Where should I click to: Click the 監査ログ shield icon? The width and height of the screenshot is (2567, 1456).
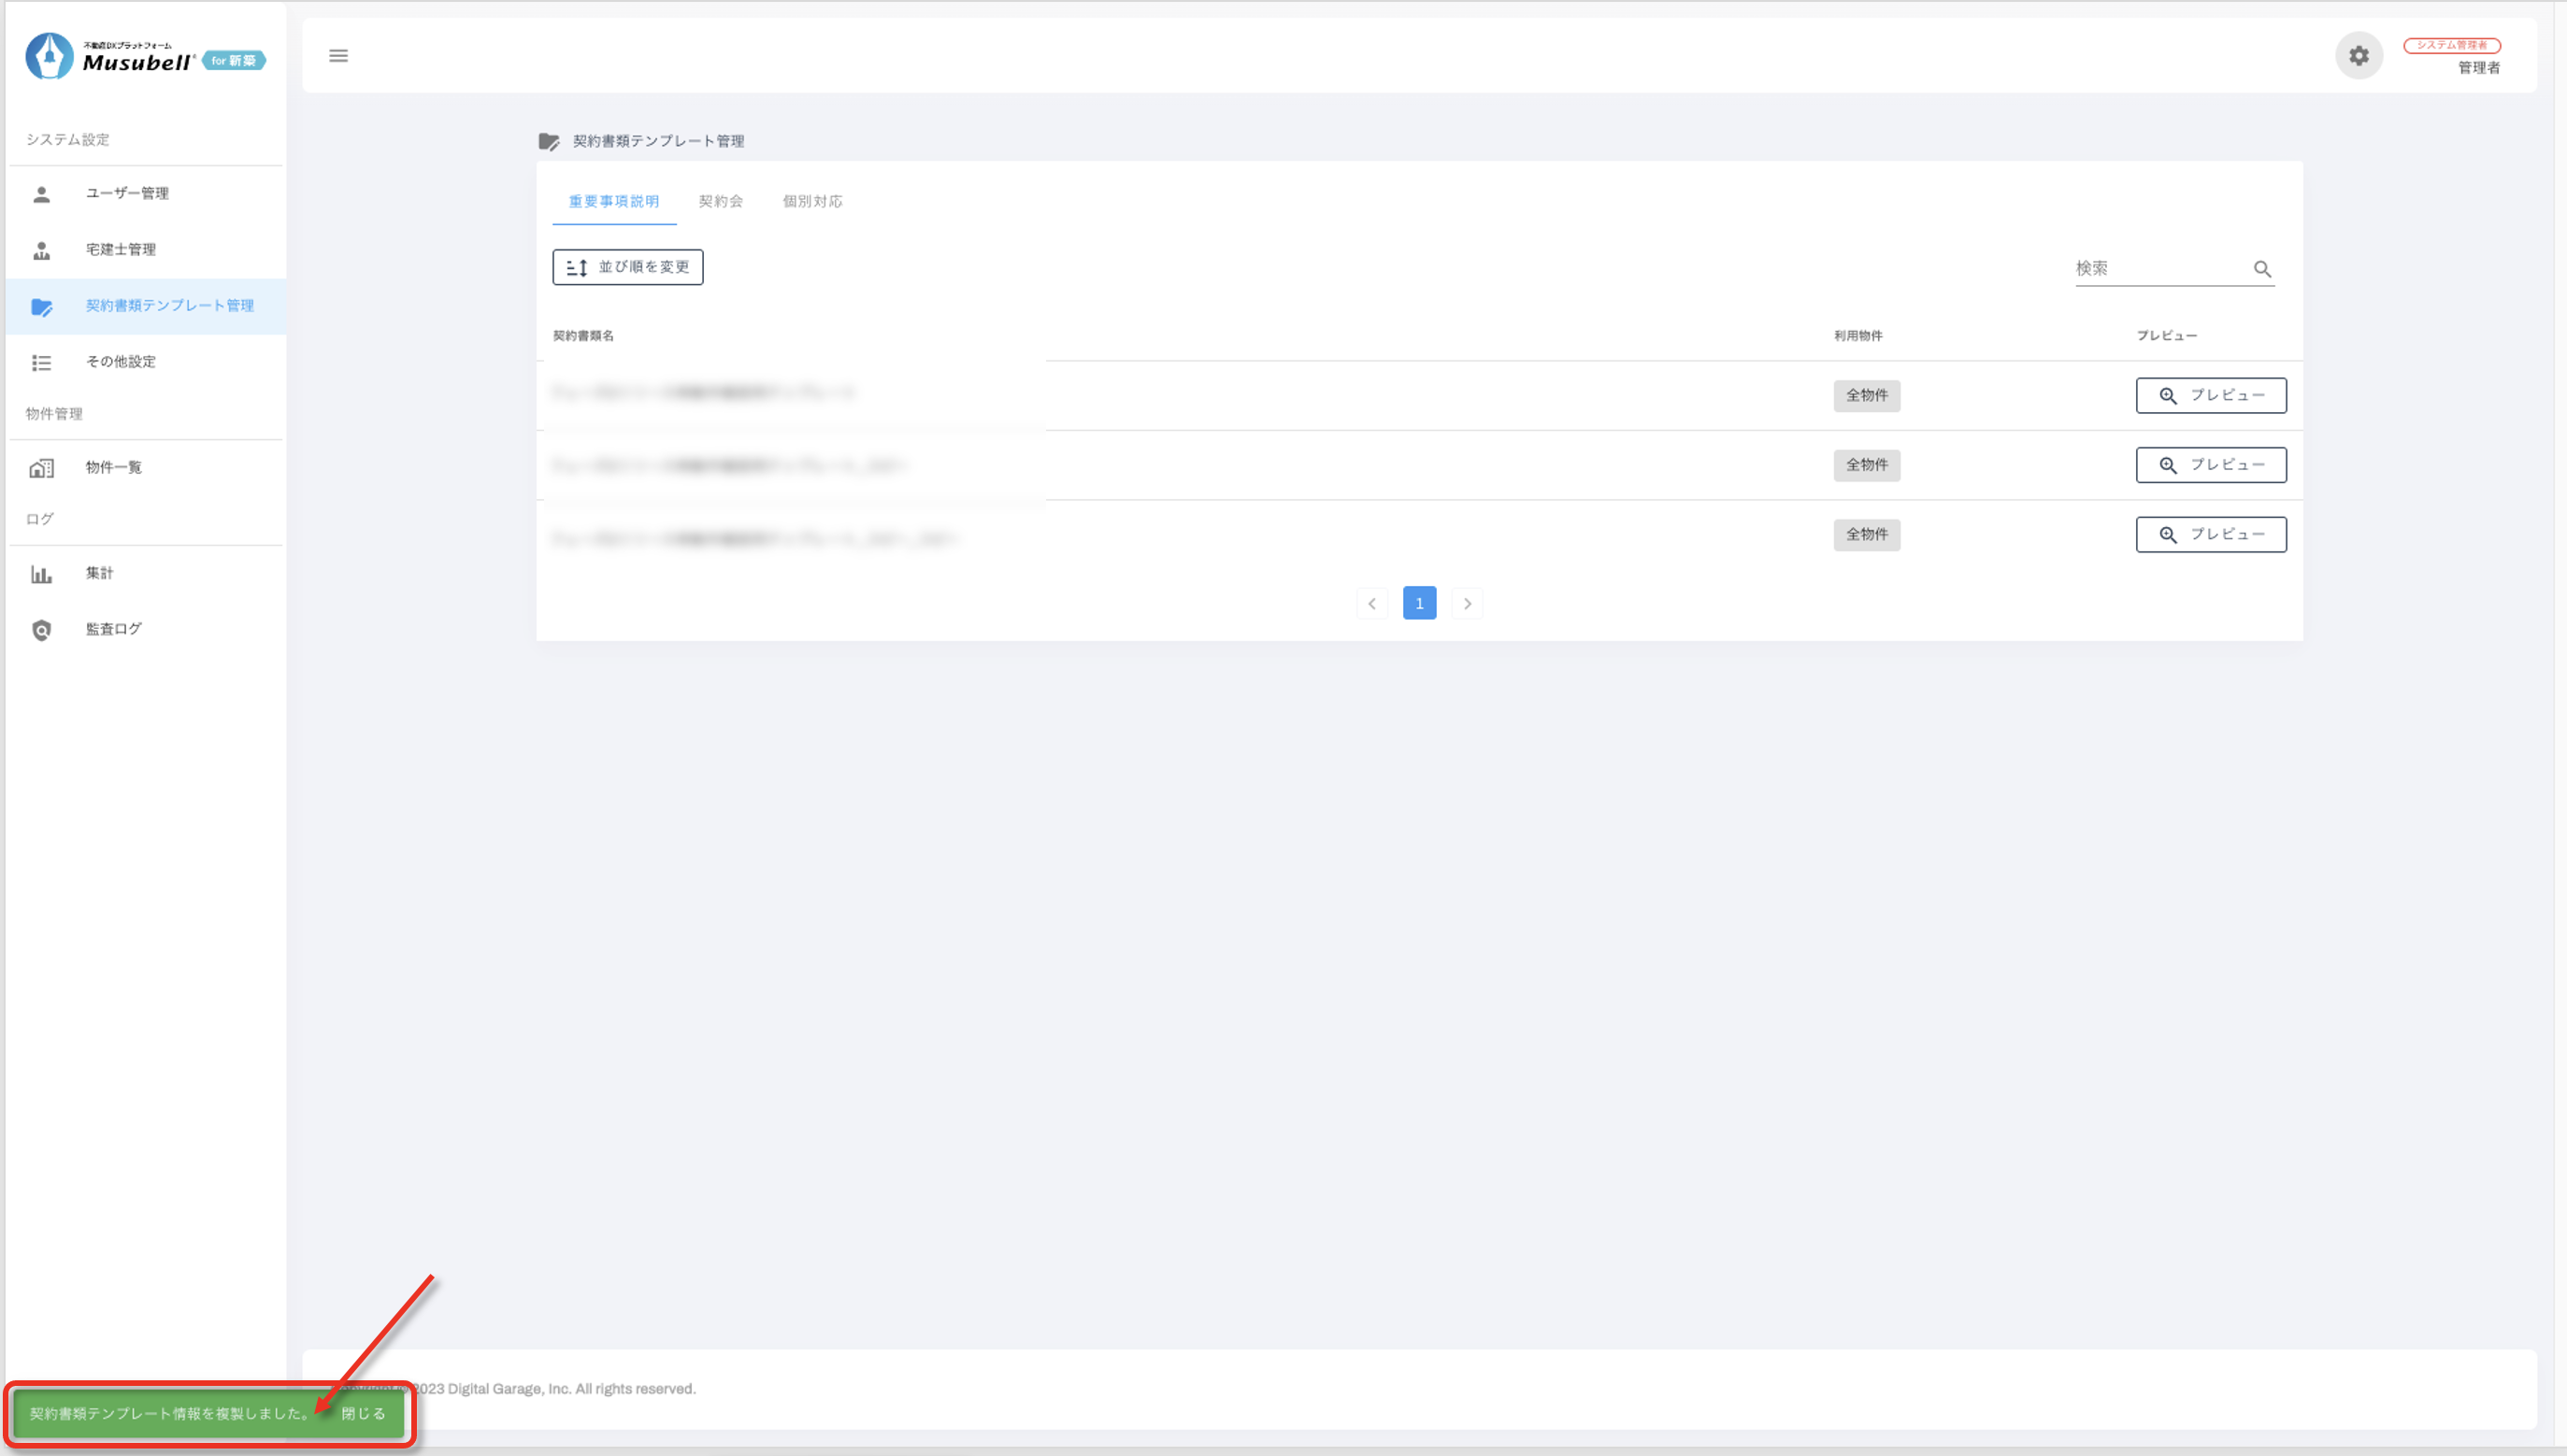41,630
